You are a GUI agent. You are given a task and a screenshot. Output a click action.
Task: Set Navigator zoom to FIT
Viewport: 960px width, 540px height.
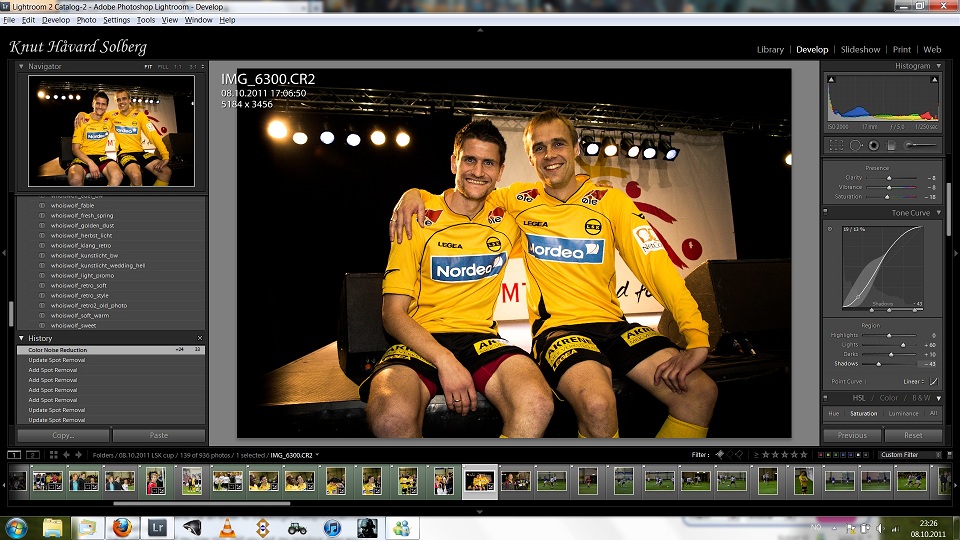click(148, 66)
